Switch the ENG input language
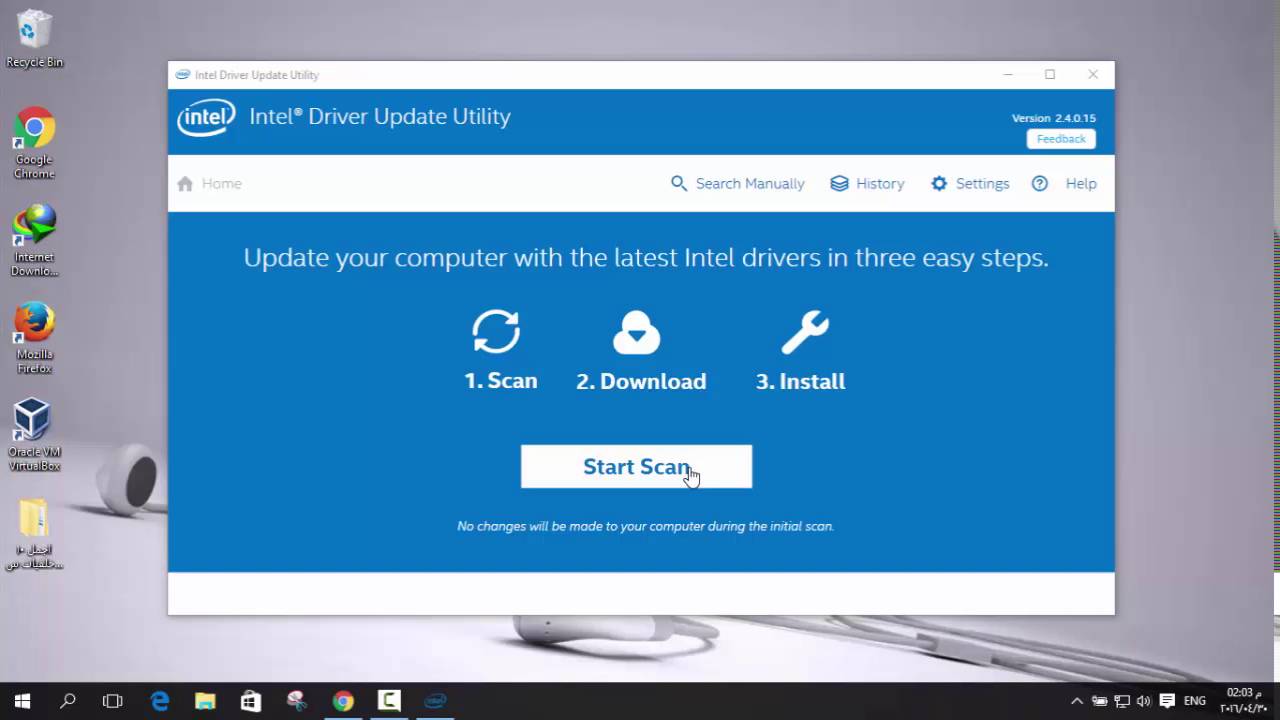The width and height of the screenshot is (1280, 720). [x=1195, y=701]
